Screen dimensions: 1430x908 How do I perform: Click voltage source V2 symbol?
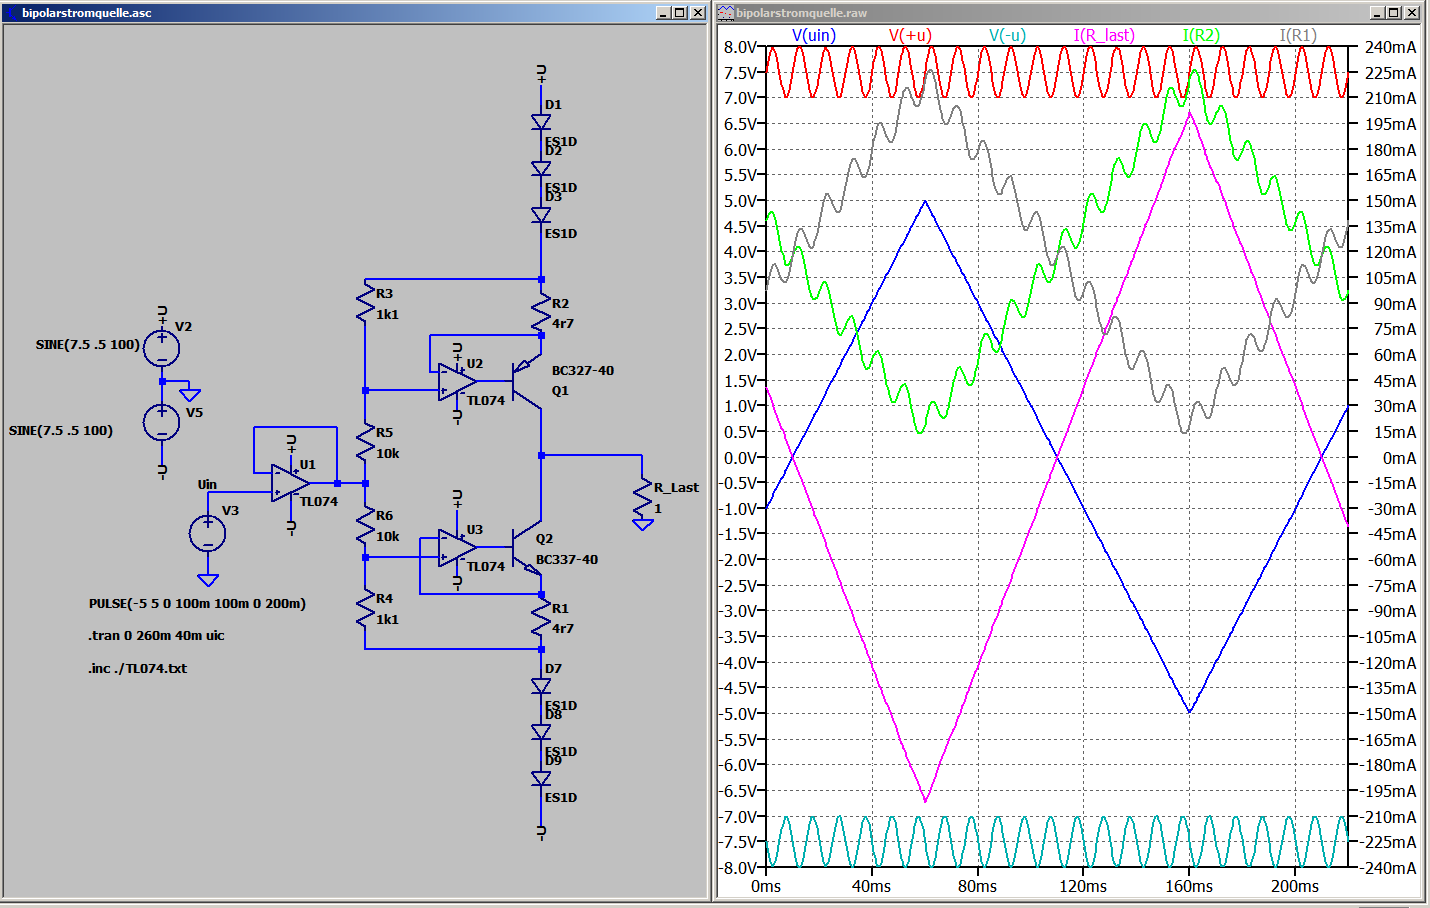point(162,348)
